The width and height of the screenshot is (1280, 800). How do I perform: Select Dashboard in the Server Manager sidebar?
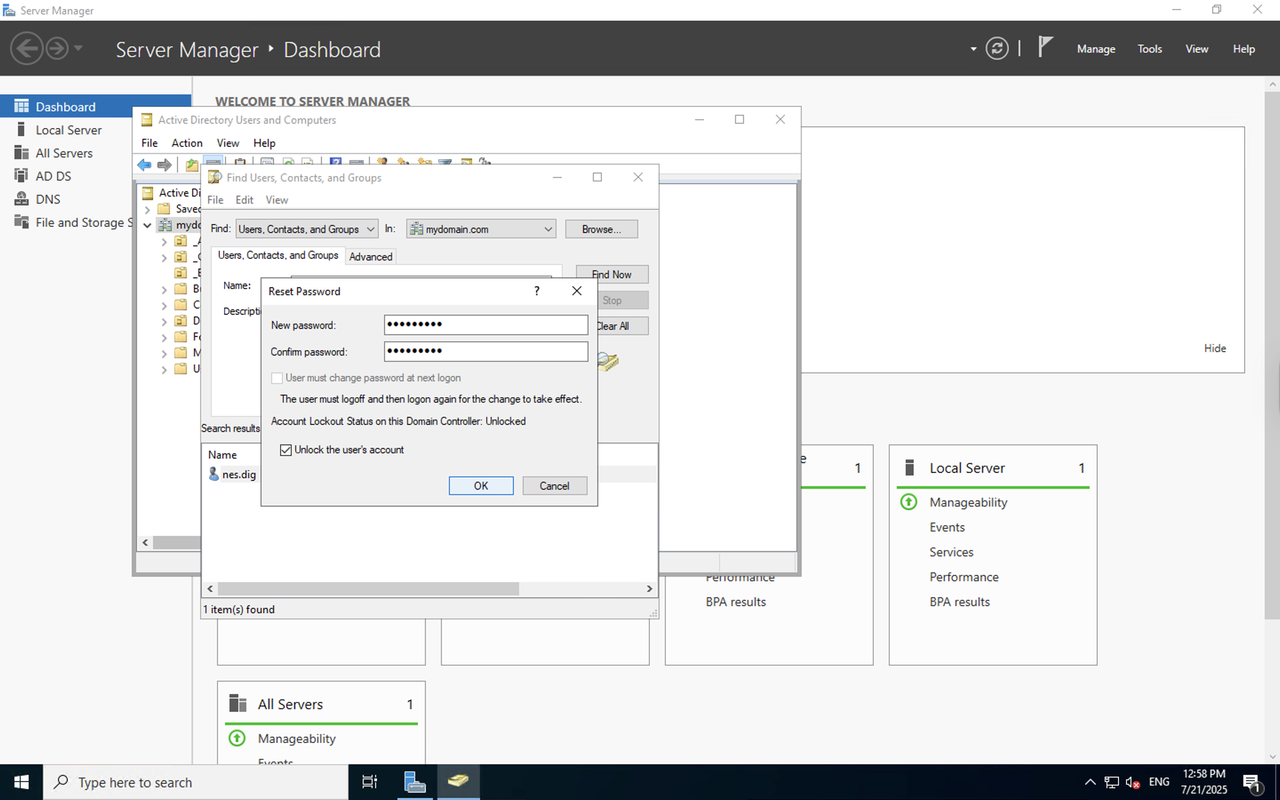point(96,107)
